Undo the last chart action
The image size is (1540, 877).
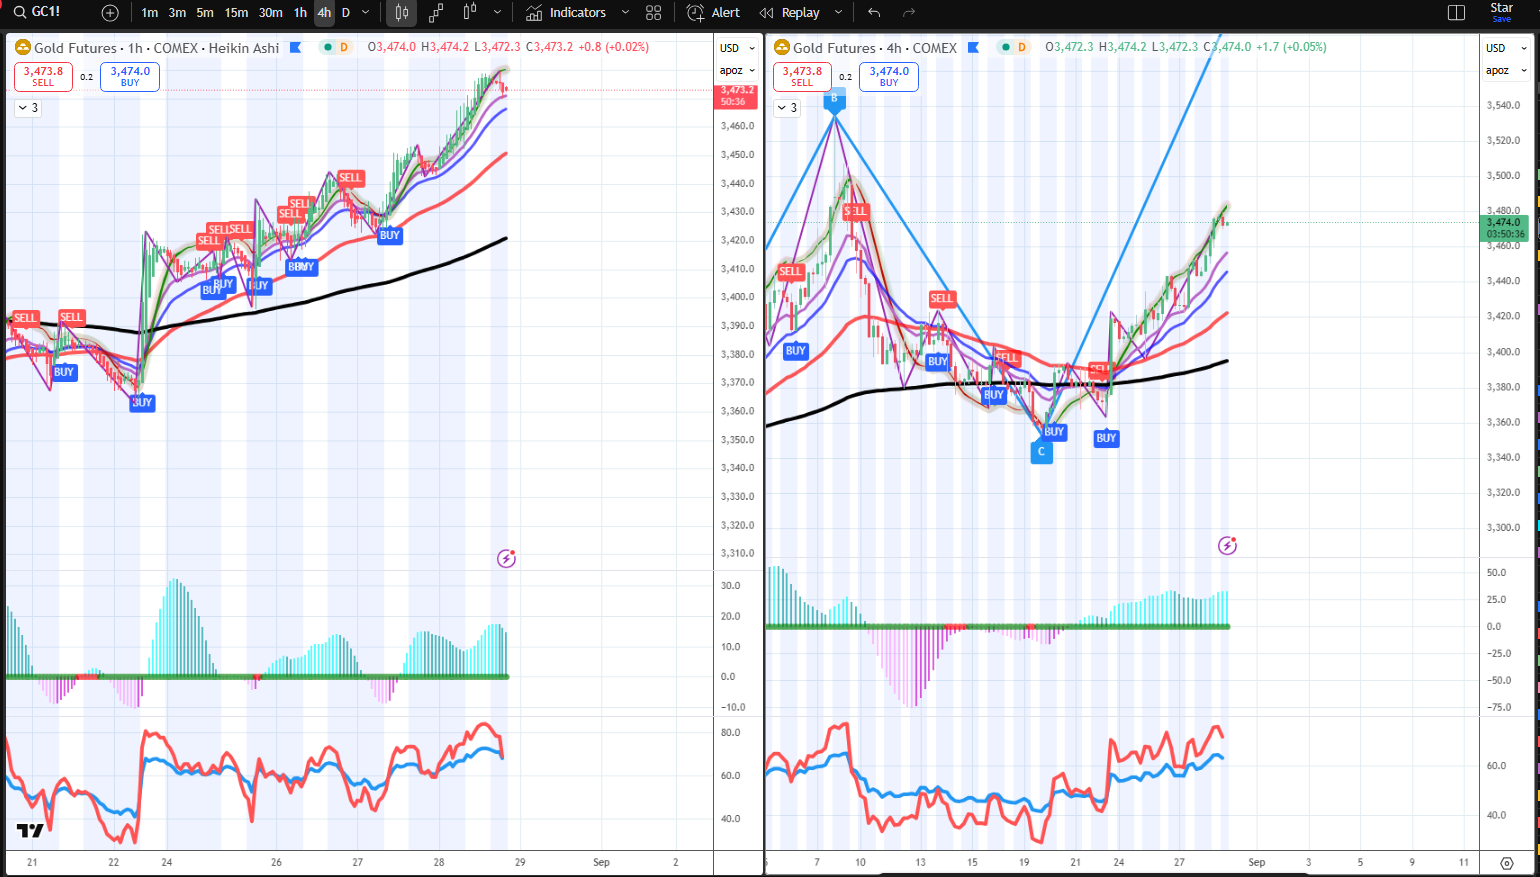pyautogui.click(x=874, y=13)
